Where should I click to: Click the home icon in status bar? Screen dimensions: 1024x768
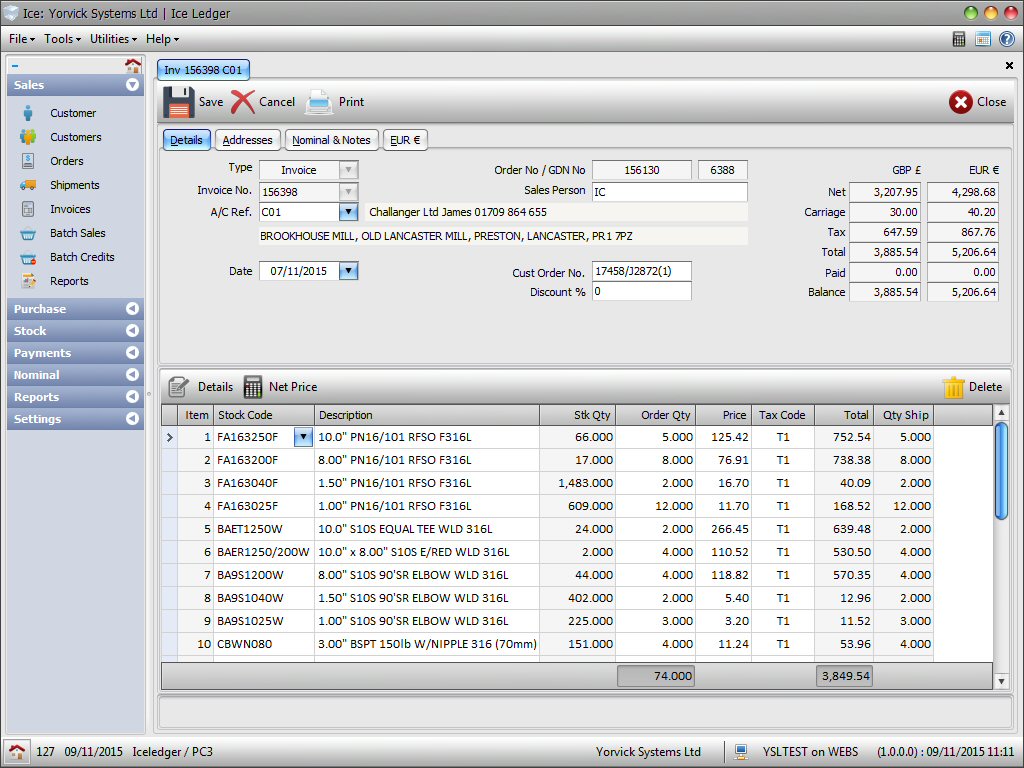tap(16, 752)
